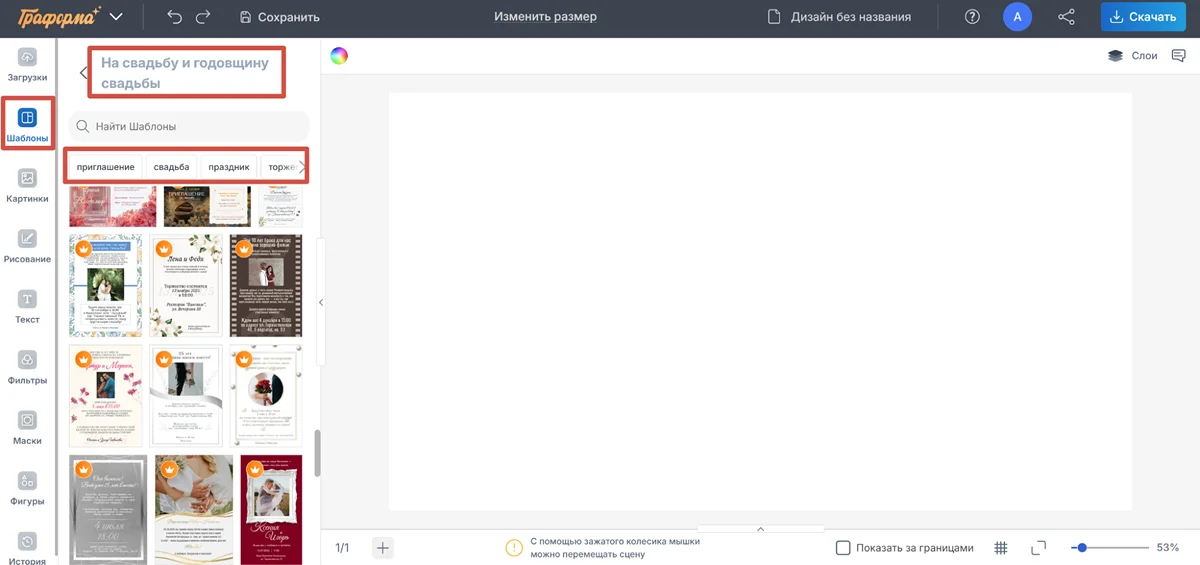The height and width of the screenshot is (565, 1200).
Task: Click the Найти Шаблоны search field
Action: tap(190, 127)
